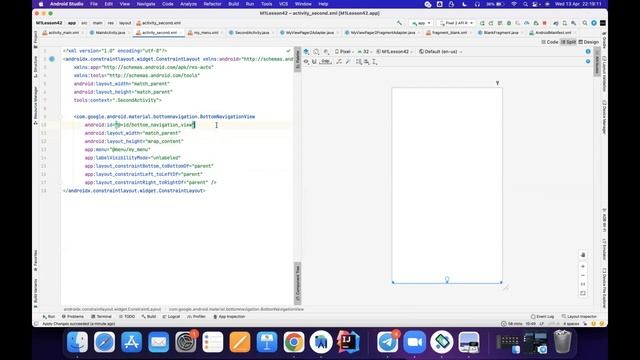
Task: Click the infer constraints wand icon
Action: [x=348, y=62]
